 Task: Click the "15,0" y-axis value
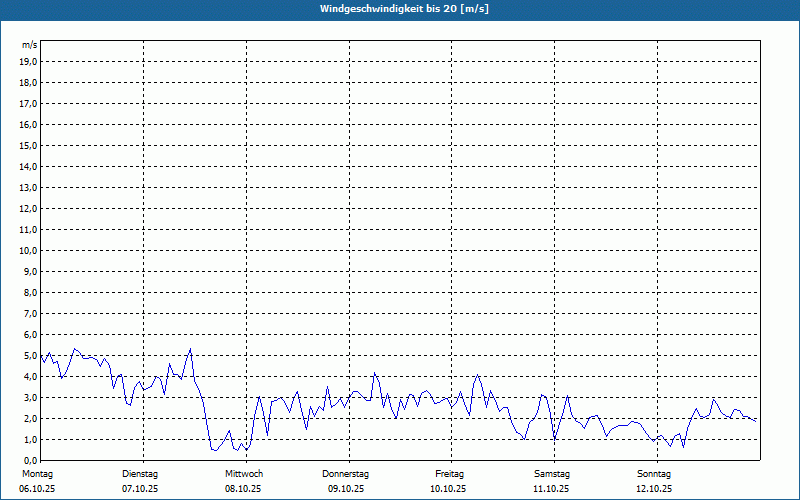point(28,145)
